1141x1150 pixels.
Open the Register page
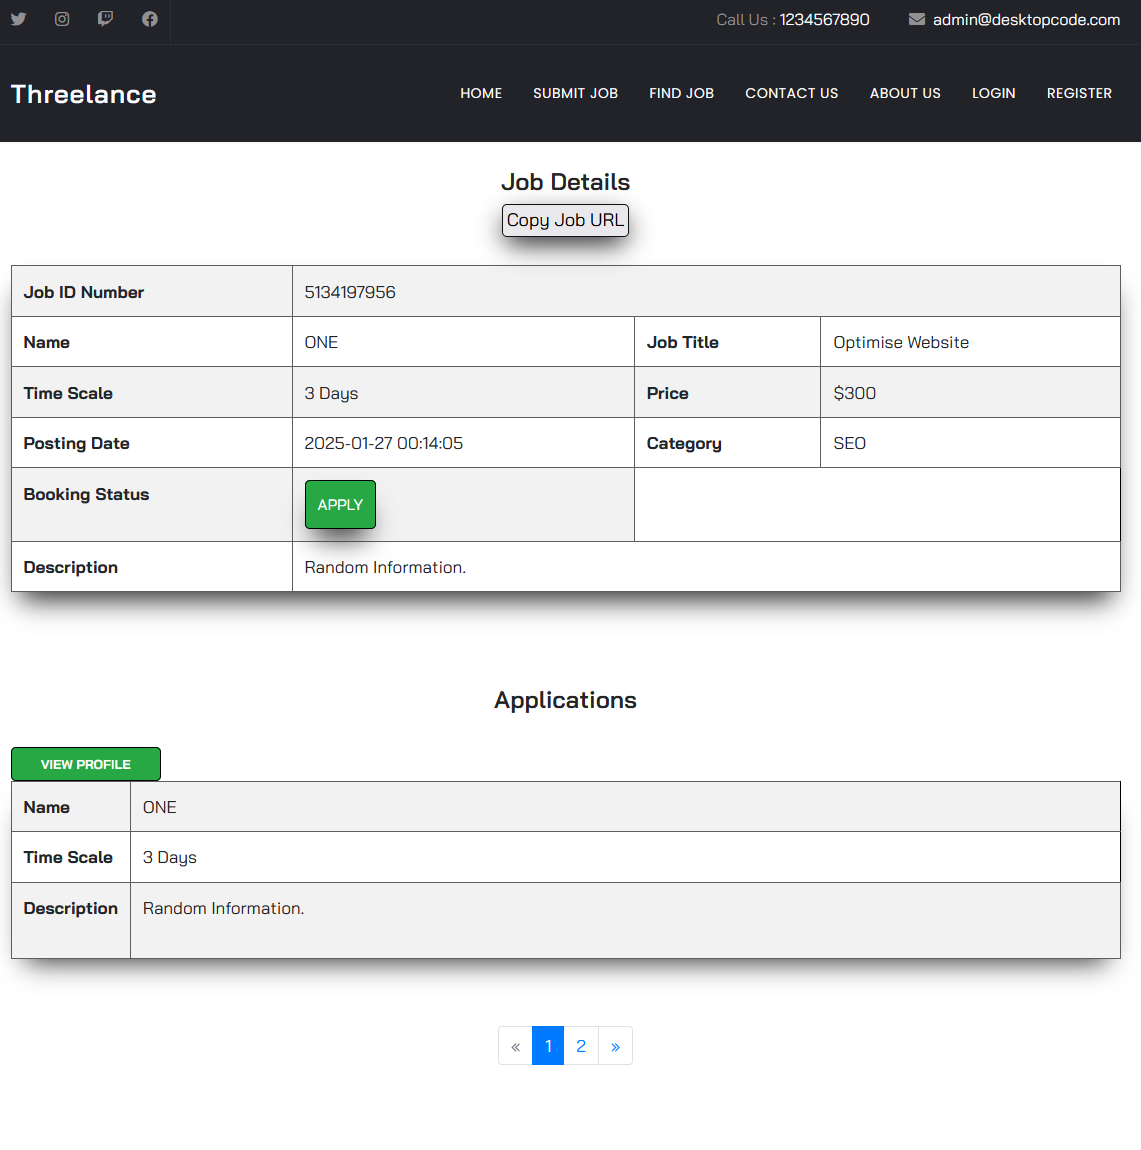point(1079,93)
